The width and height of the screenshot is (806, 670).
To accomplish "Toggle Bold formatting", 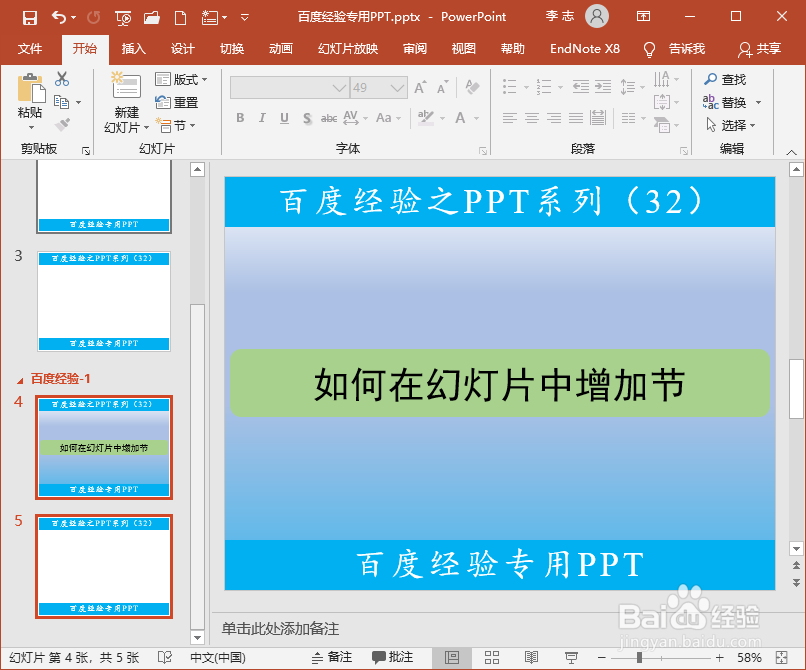I will click(240, 118).
